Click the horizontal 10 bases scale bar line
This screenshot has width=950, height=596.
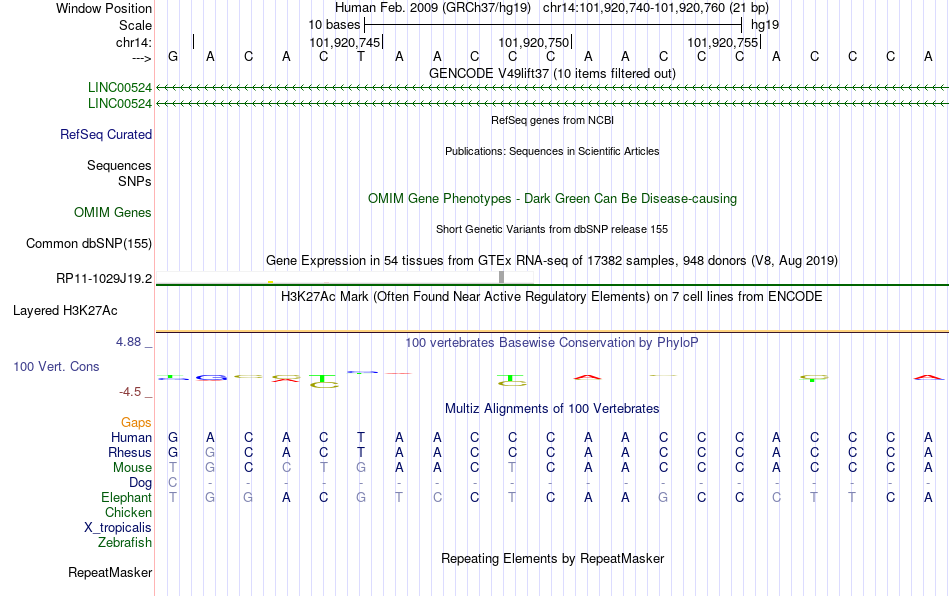[553, 25]
